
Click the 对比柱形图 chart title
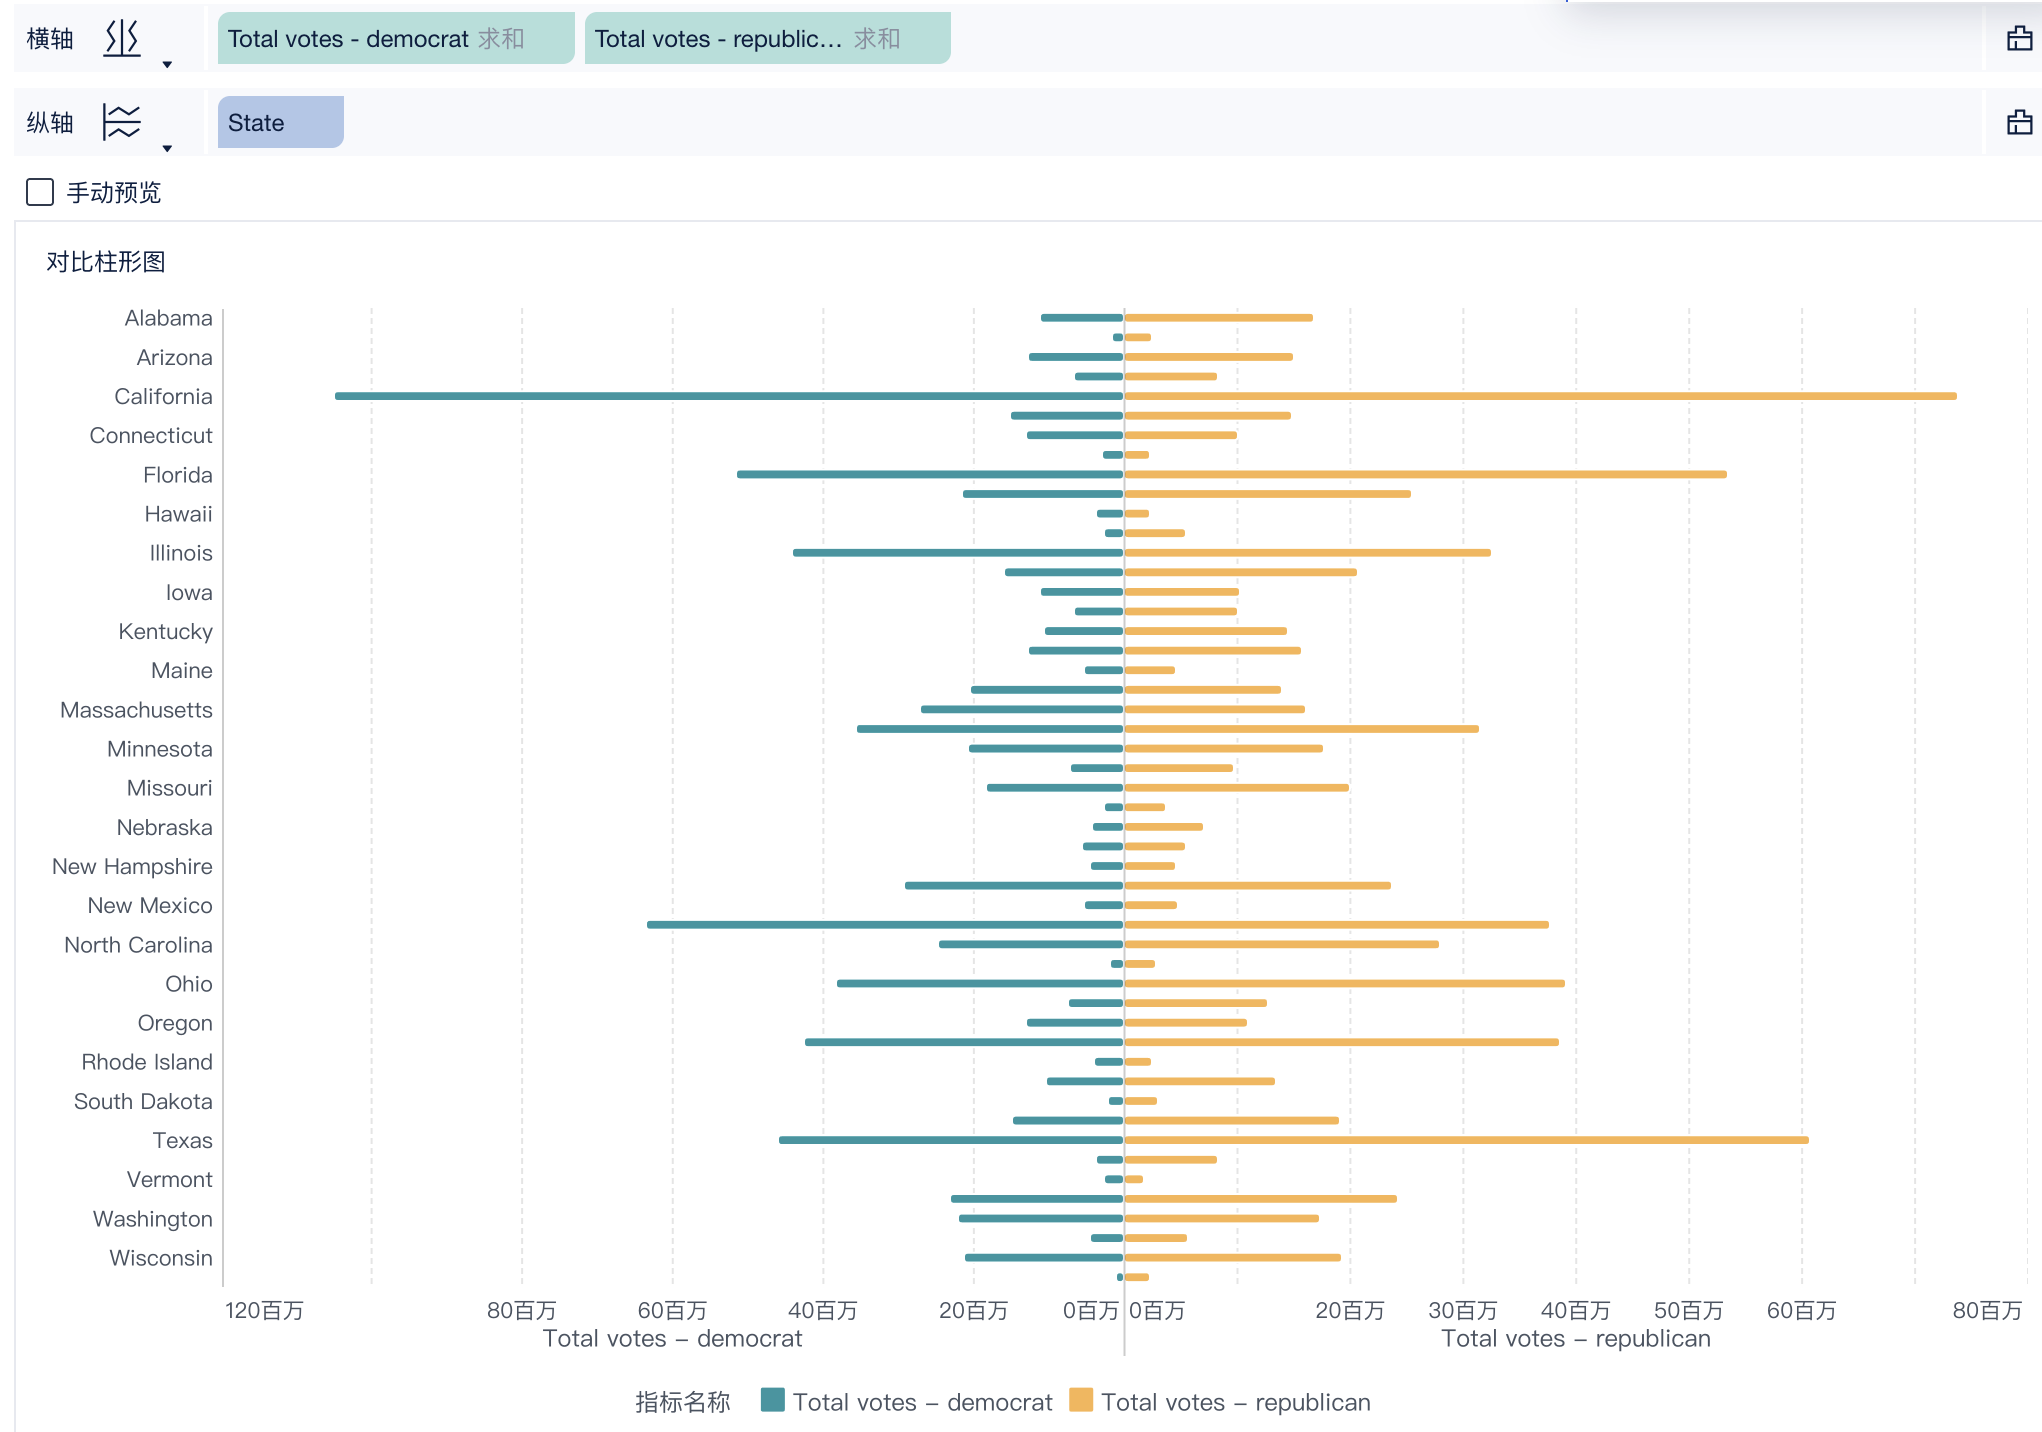(x=105, y=262)
